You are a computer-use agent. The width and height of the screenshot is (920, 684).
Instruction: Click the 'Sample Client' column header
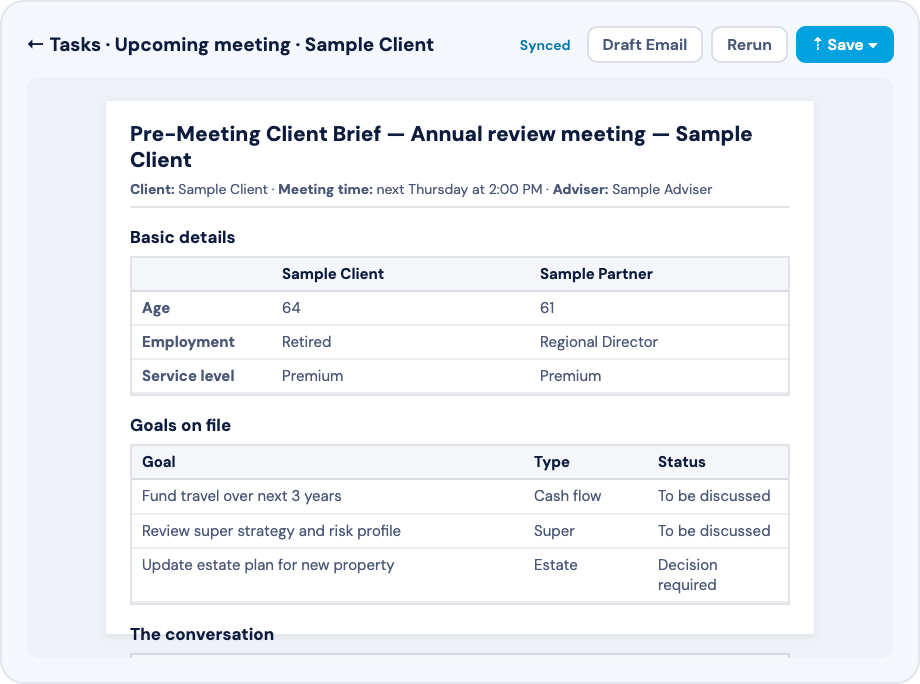pos(333,274)
